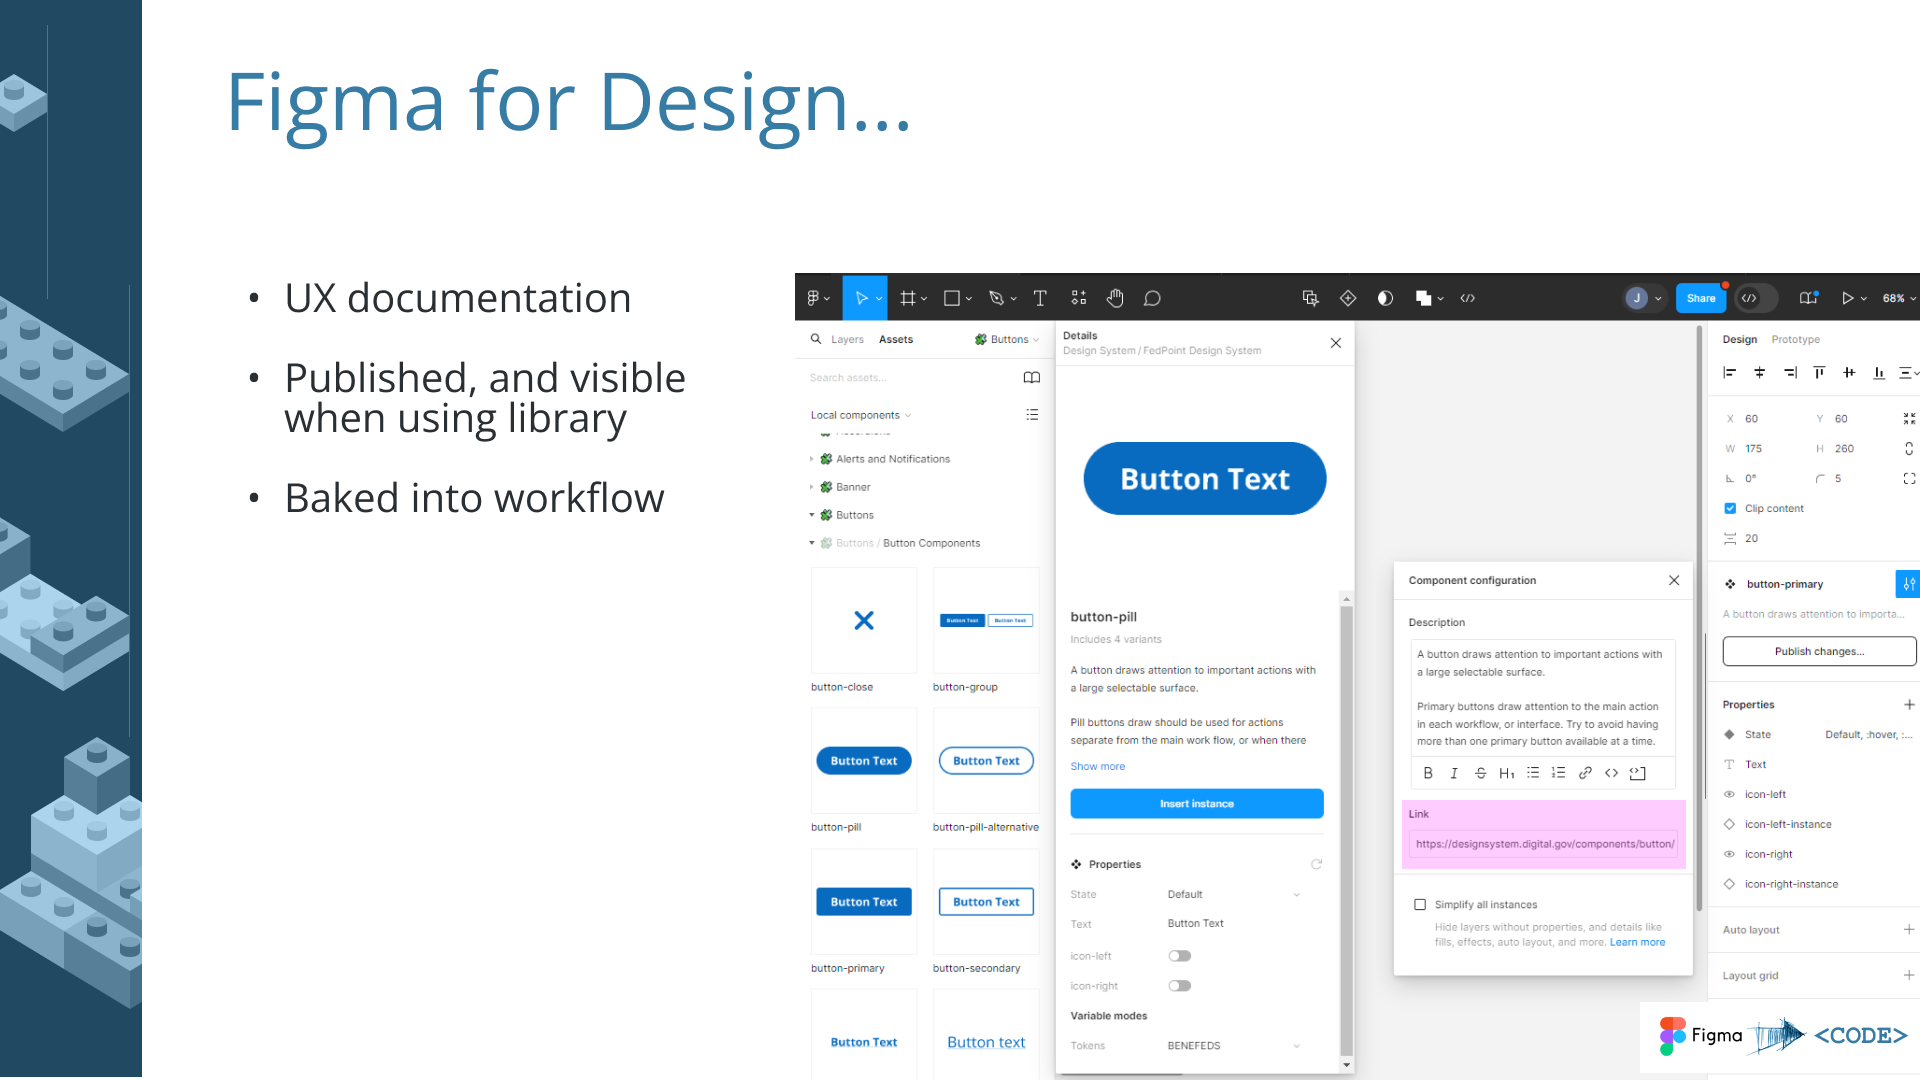The height and width of the screenshot is (1080, 1920).
Task: Click the Frame tool icon
Action: [908, 298]
